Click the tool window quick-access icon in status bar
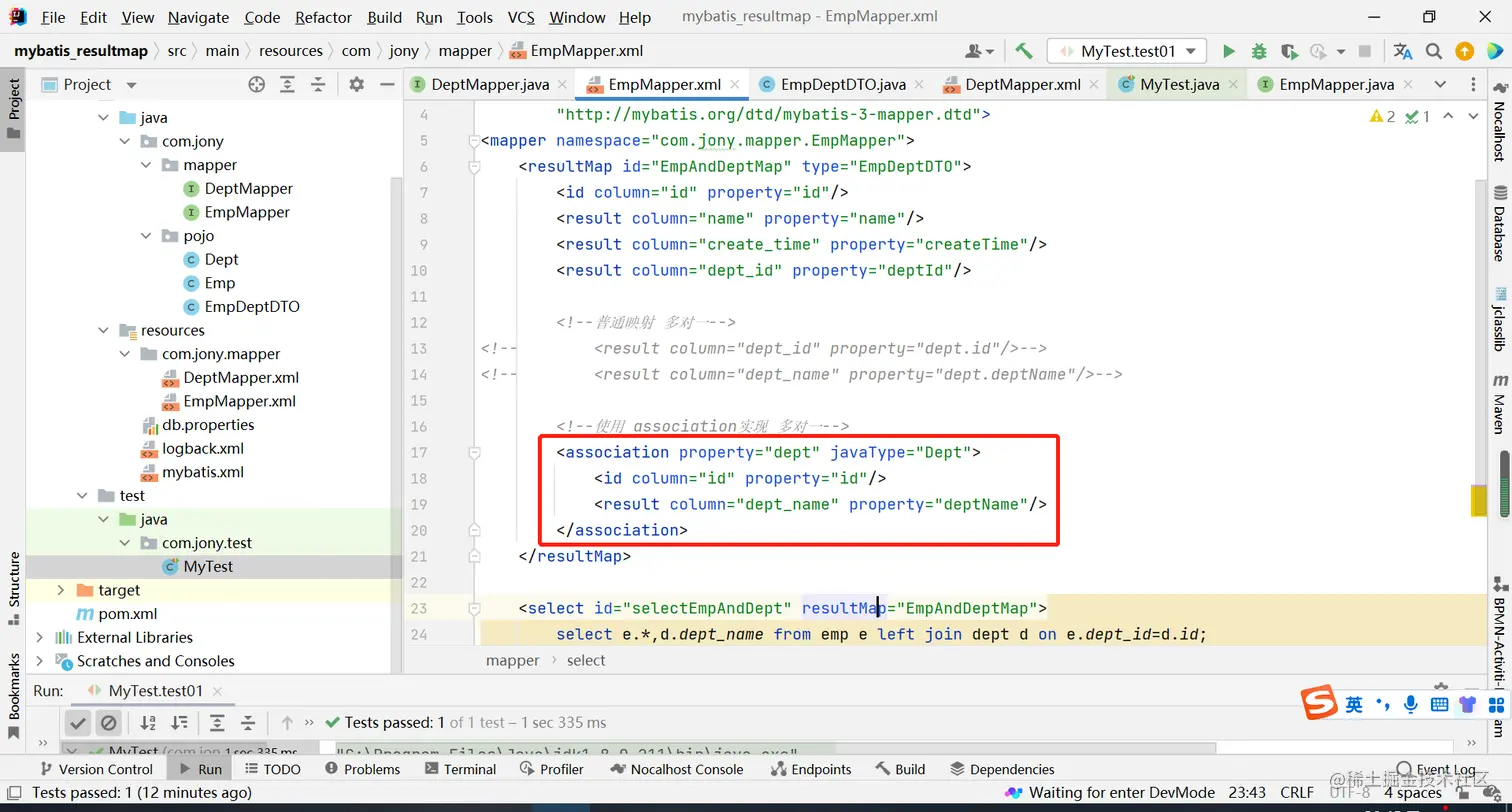Viewport: 1512px width, 812px height. 14,793
